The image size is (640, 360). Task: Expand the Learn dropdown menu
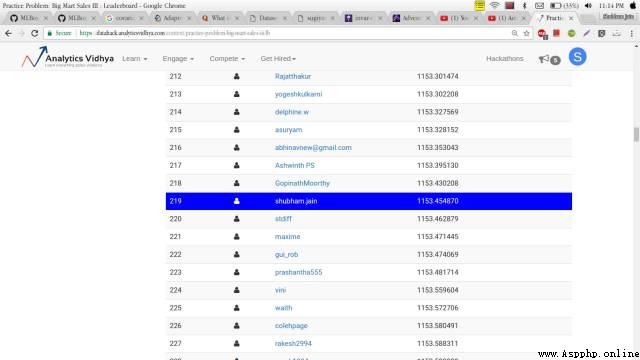point(135,59)
